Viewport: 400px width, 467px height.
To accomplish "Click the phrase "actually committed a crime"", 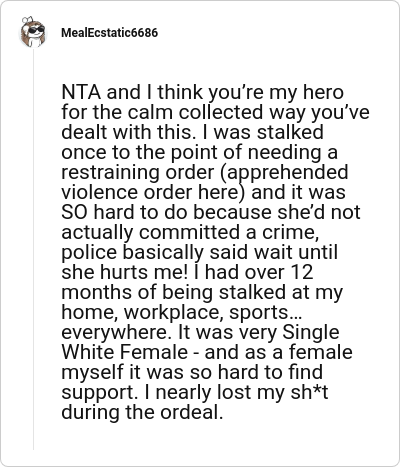I will click(190, 232).
